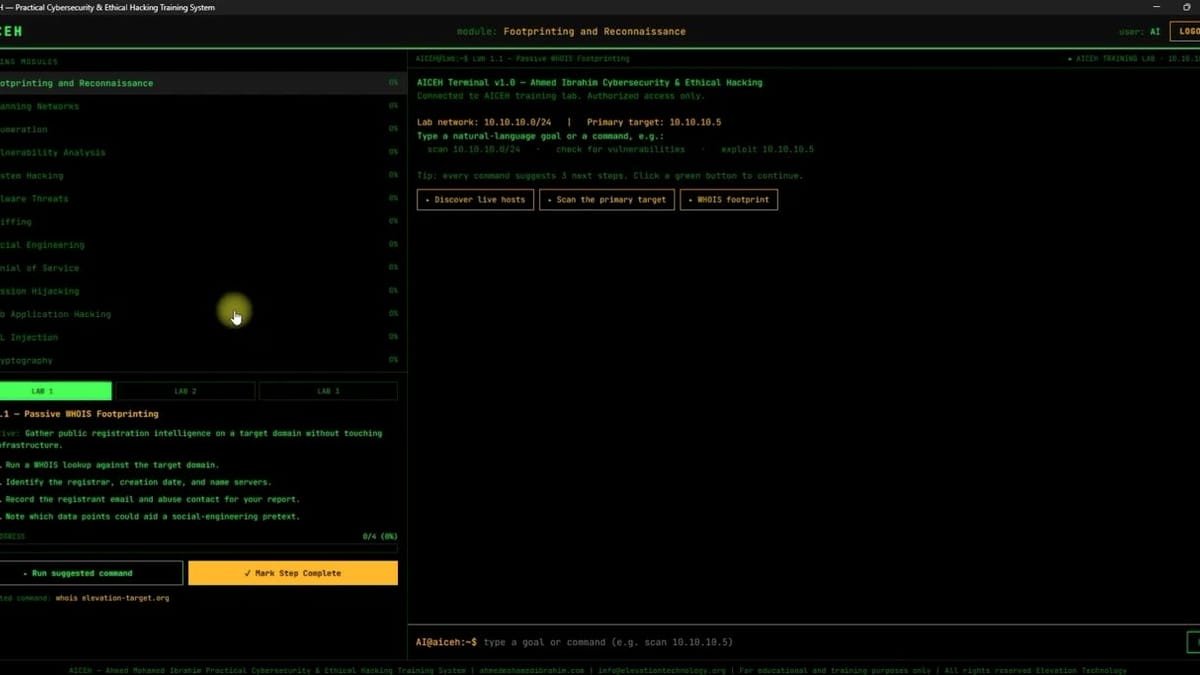Click the Discover live hosts suggestion
The image size is (1200, 675).
[x=475, y=199]
